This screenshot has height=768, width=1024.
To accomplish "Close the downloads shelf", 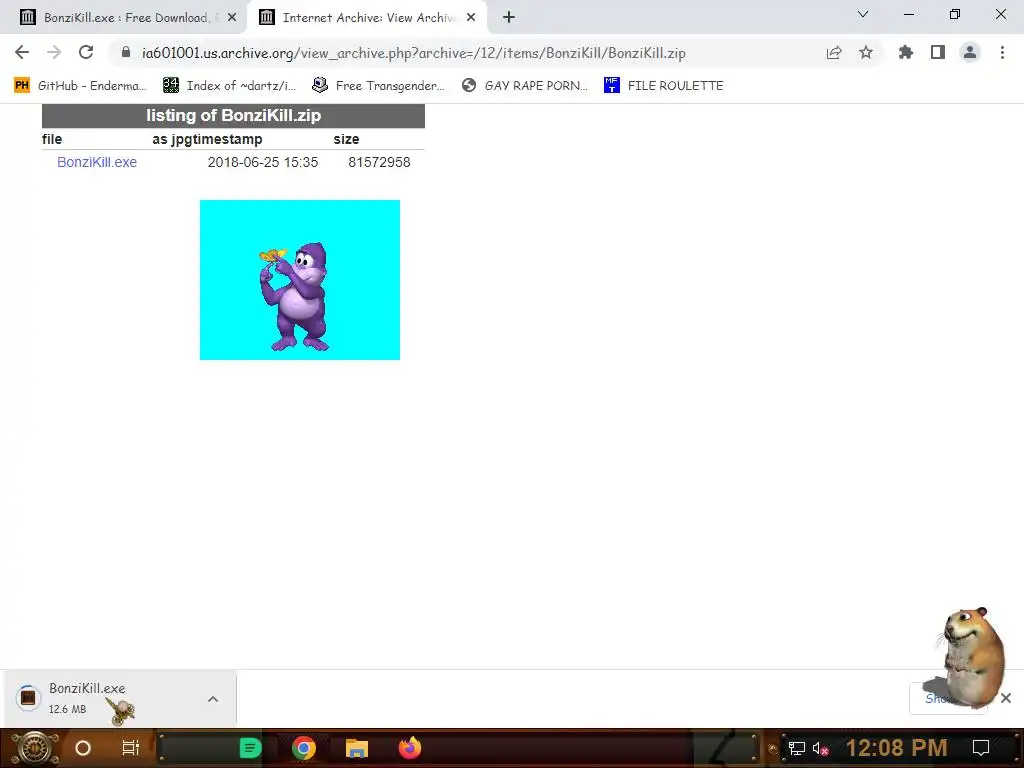I will tap(1006, 698).
